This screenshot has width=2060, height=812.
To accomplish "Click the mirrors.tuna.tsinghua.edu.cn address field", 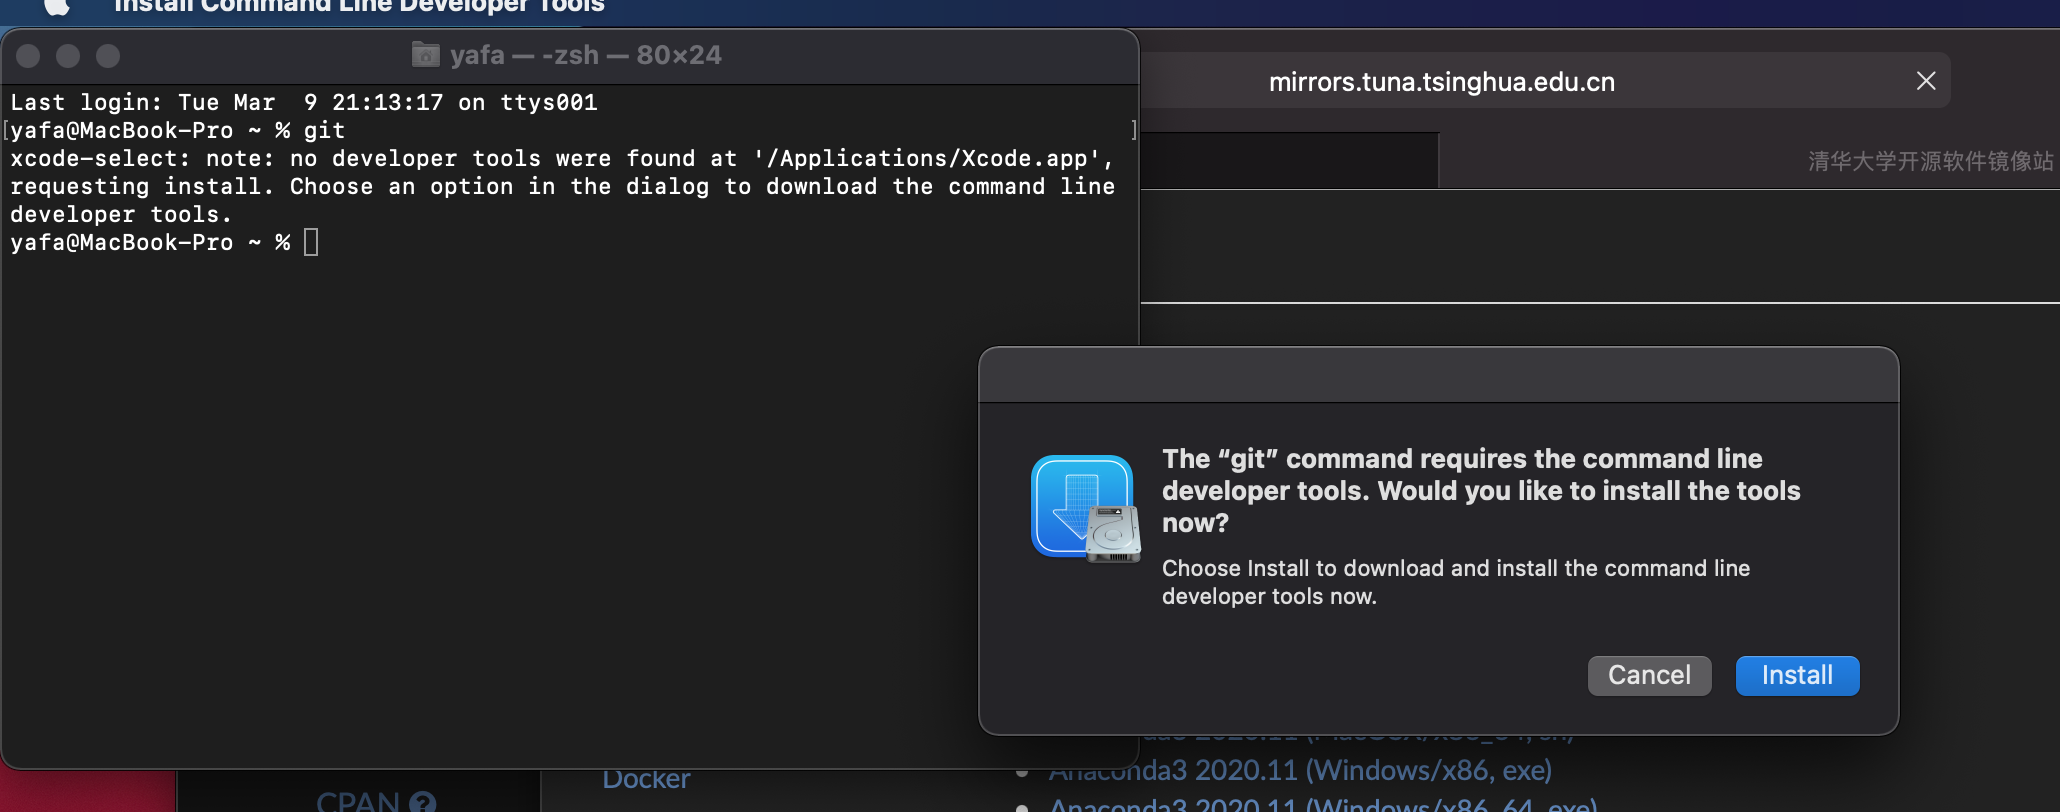I will point(1544,81).
